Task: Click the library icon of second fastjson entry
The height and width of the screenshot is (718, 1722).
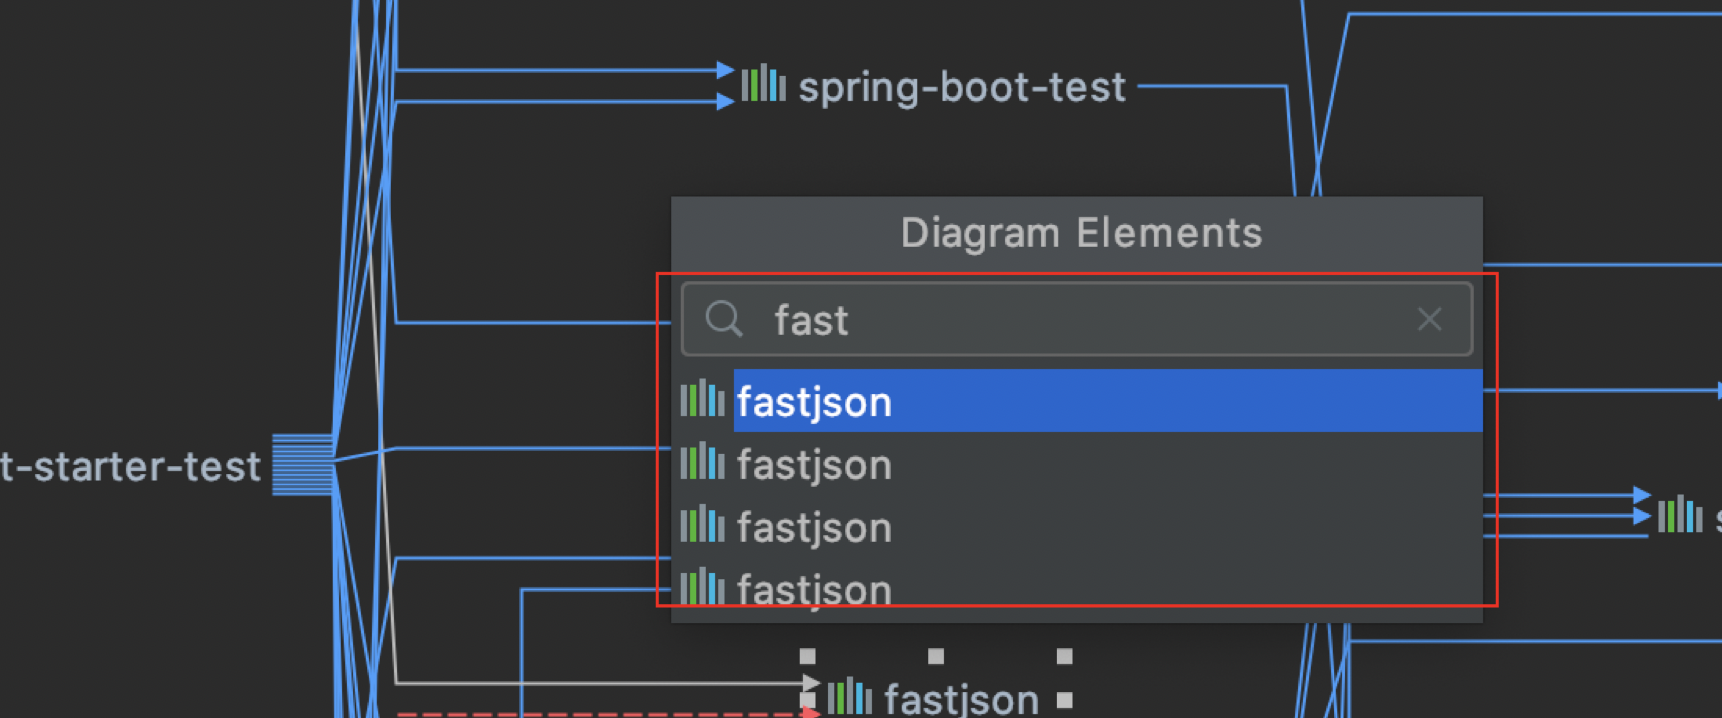Action: [702, 463]
